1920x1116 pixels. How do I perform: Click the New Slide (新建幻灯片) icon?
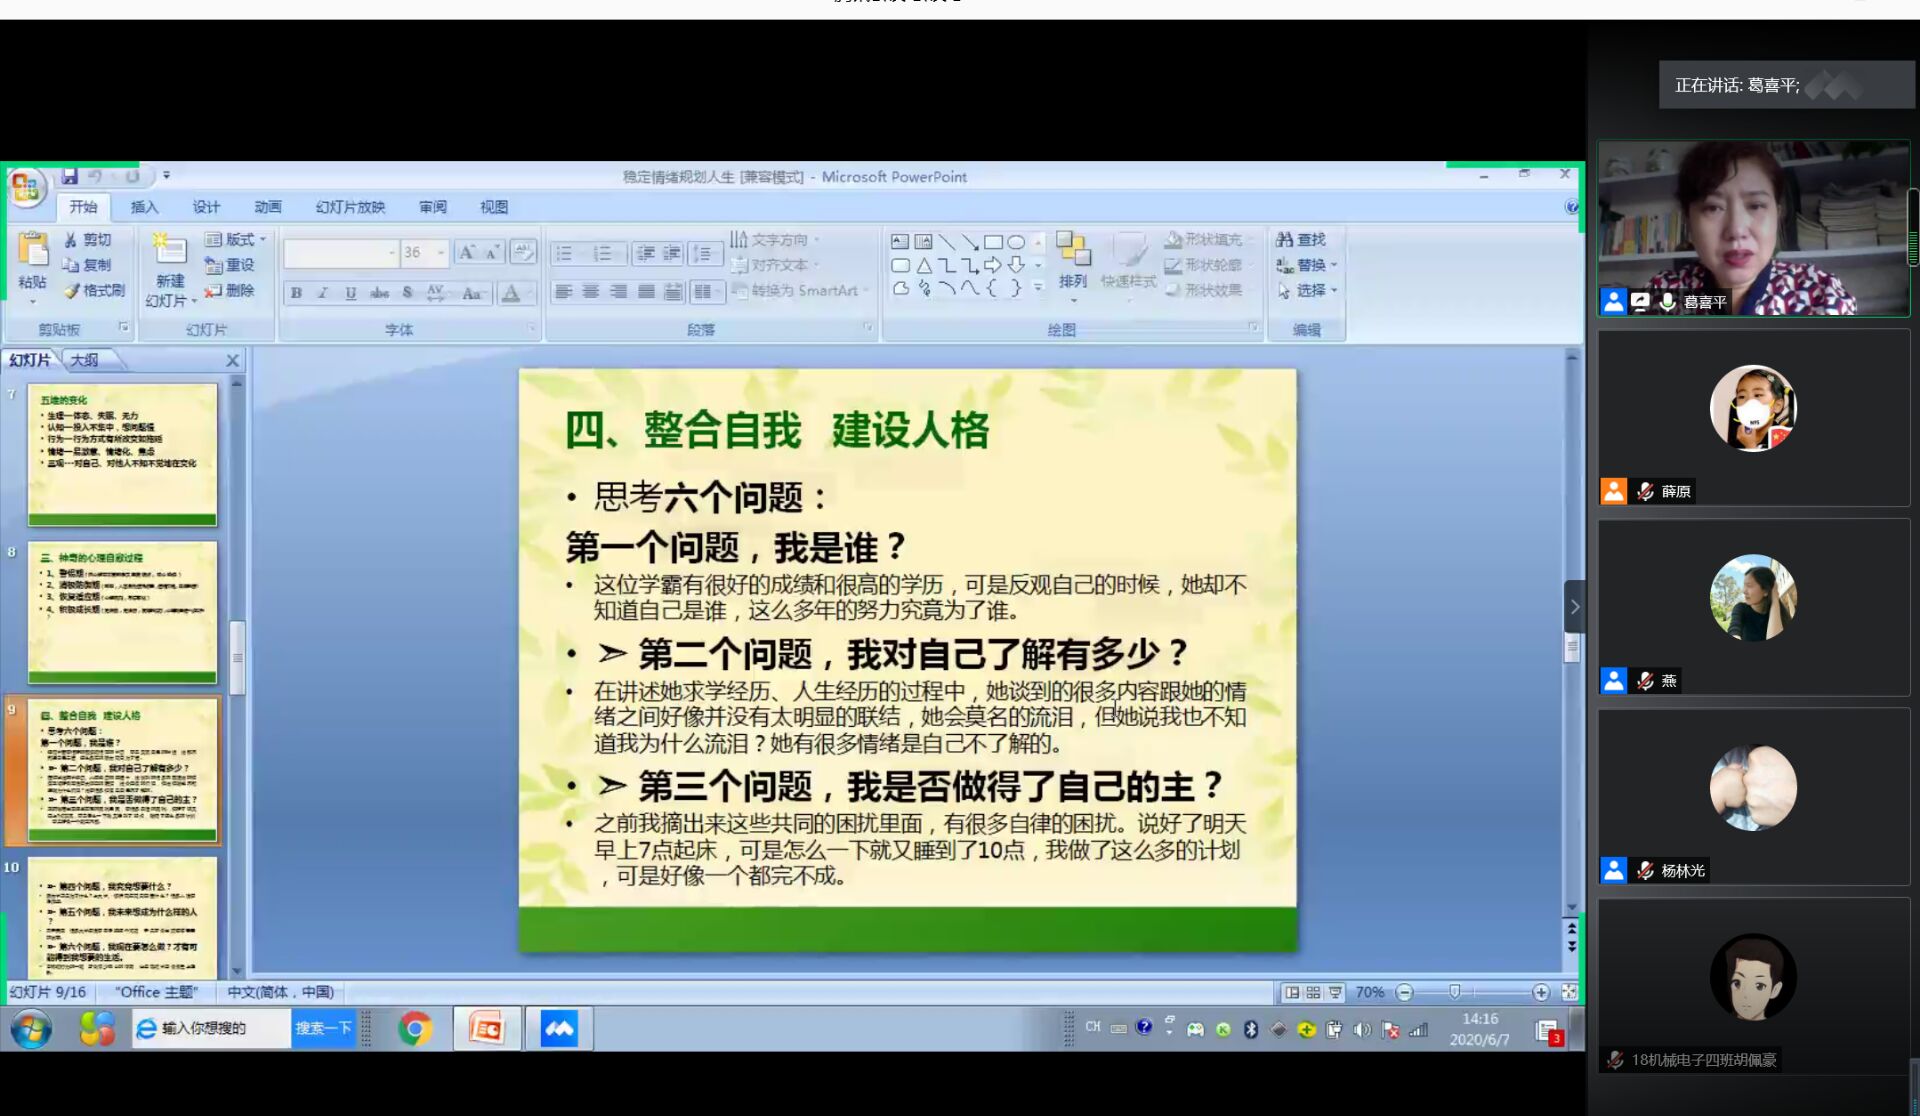(x=169, y=250)
